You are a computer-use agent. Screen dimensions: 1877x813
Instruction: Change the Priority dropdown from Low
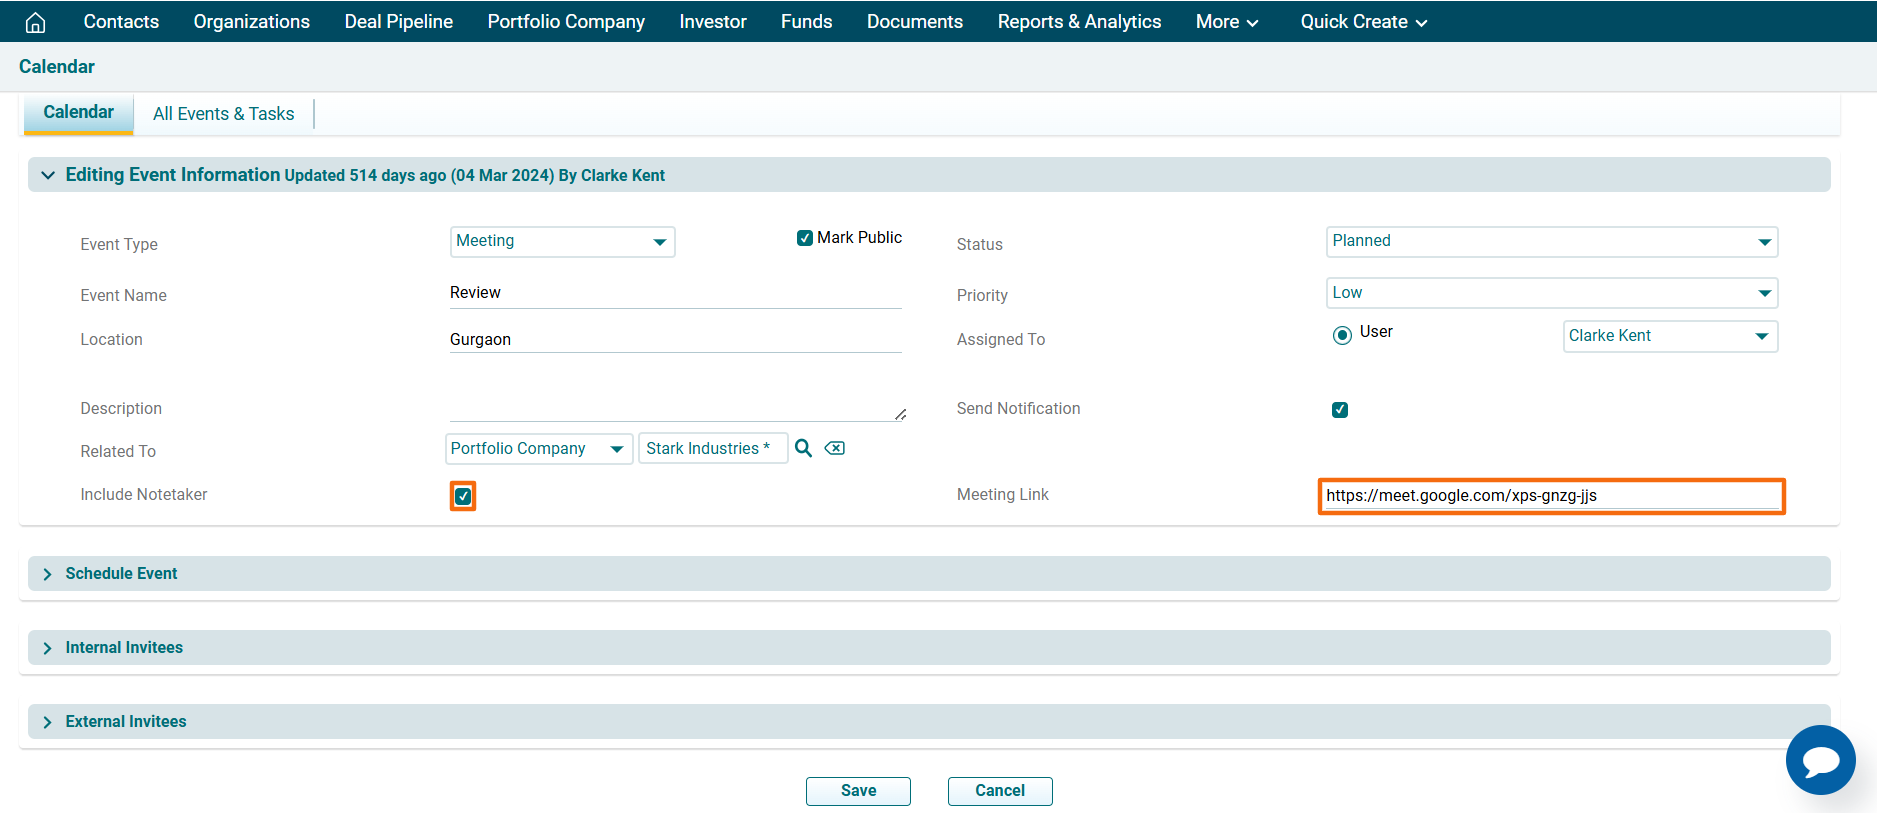[x=1551, y=293]
